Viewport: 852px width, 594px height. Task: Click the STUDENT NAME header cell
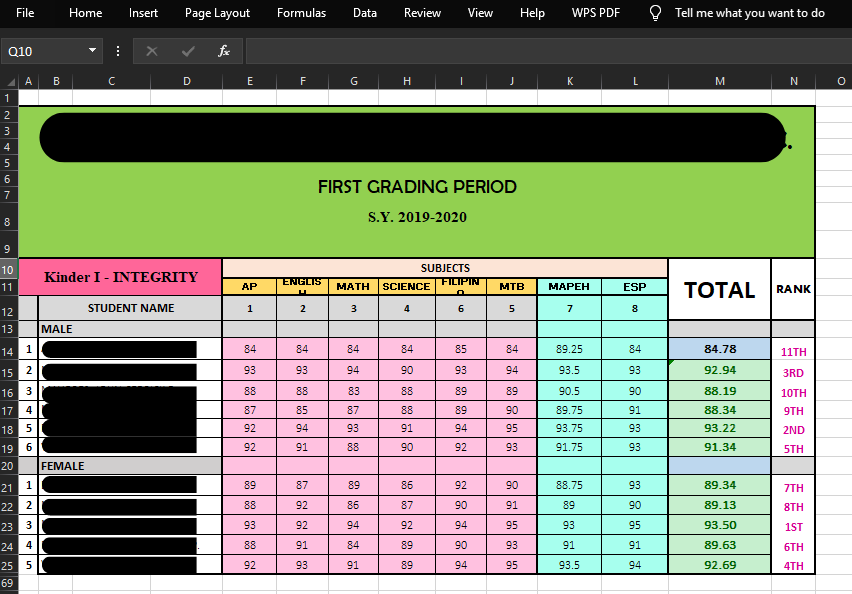pos(130,308)
